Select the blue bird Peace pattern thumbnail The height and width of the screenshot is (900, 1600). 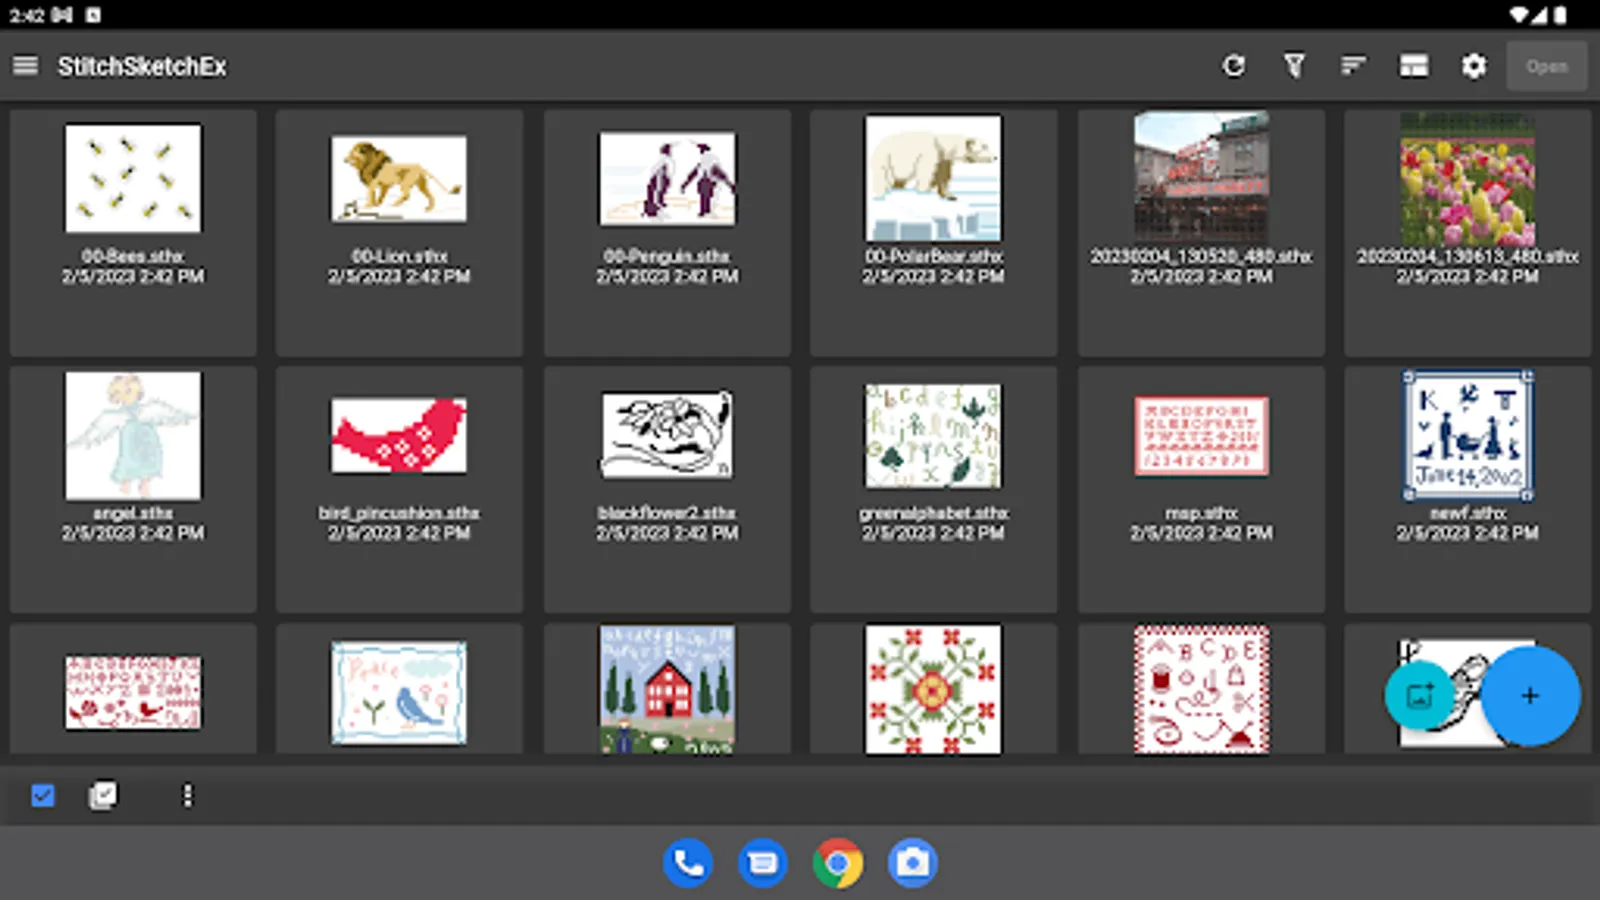point(399,692)
